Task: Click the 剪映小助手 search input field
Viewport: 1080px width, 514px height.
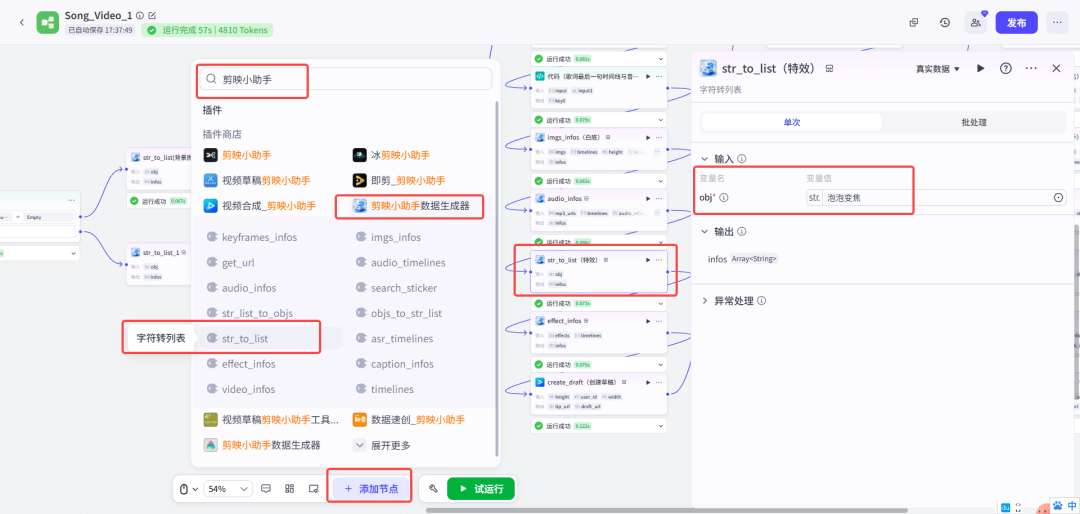Action: 346,79
